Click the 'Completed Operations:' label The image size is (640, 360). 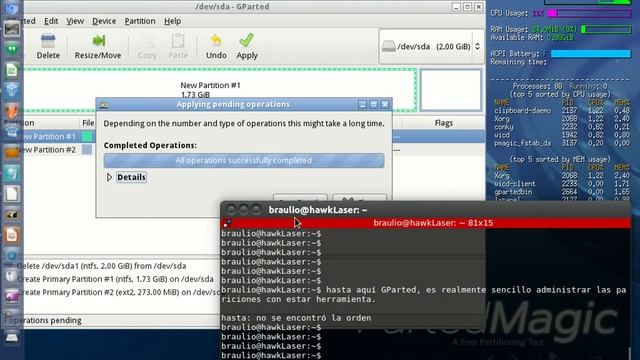(150, 145)
